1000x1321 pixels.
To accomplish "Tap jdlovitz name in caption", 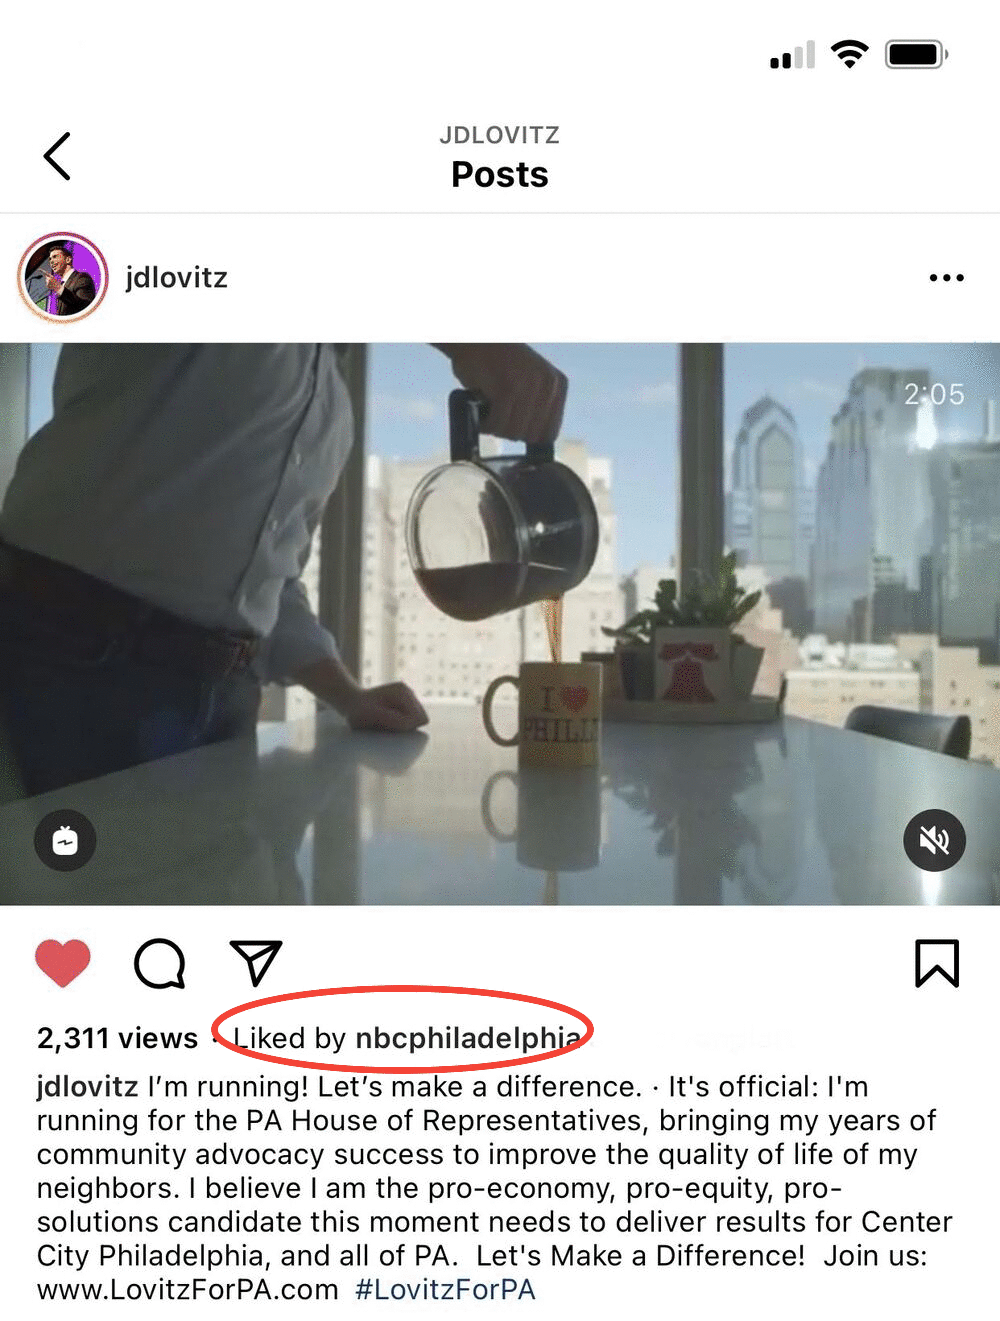I will pyautogui.click(x=88, y=1087).
